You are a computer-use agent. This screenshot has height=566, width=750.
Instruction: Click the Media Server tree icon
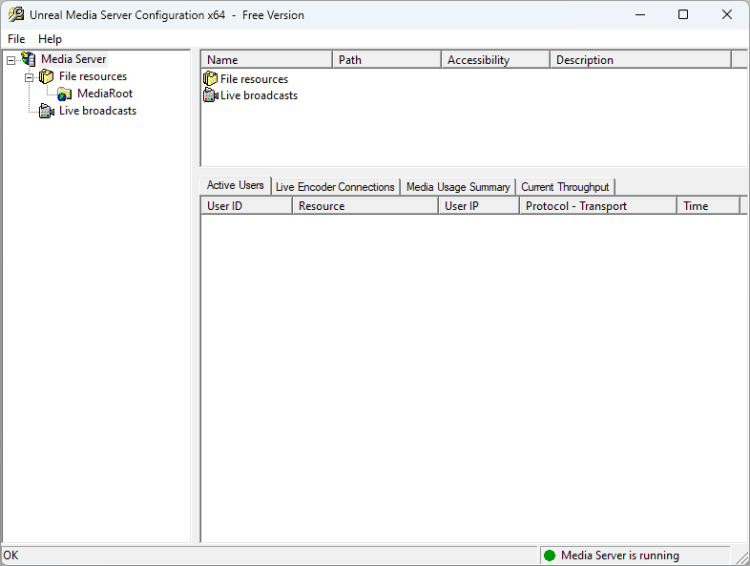pos(29,59)
